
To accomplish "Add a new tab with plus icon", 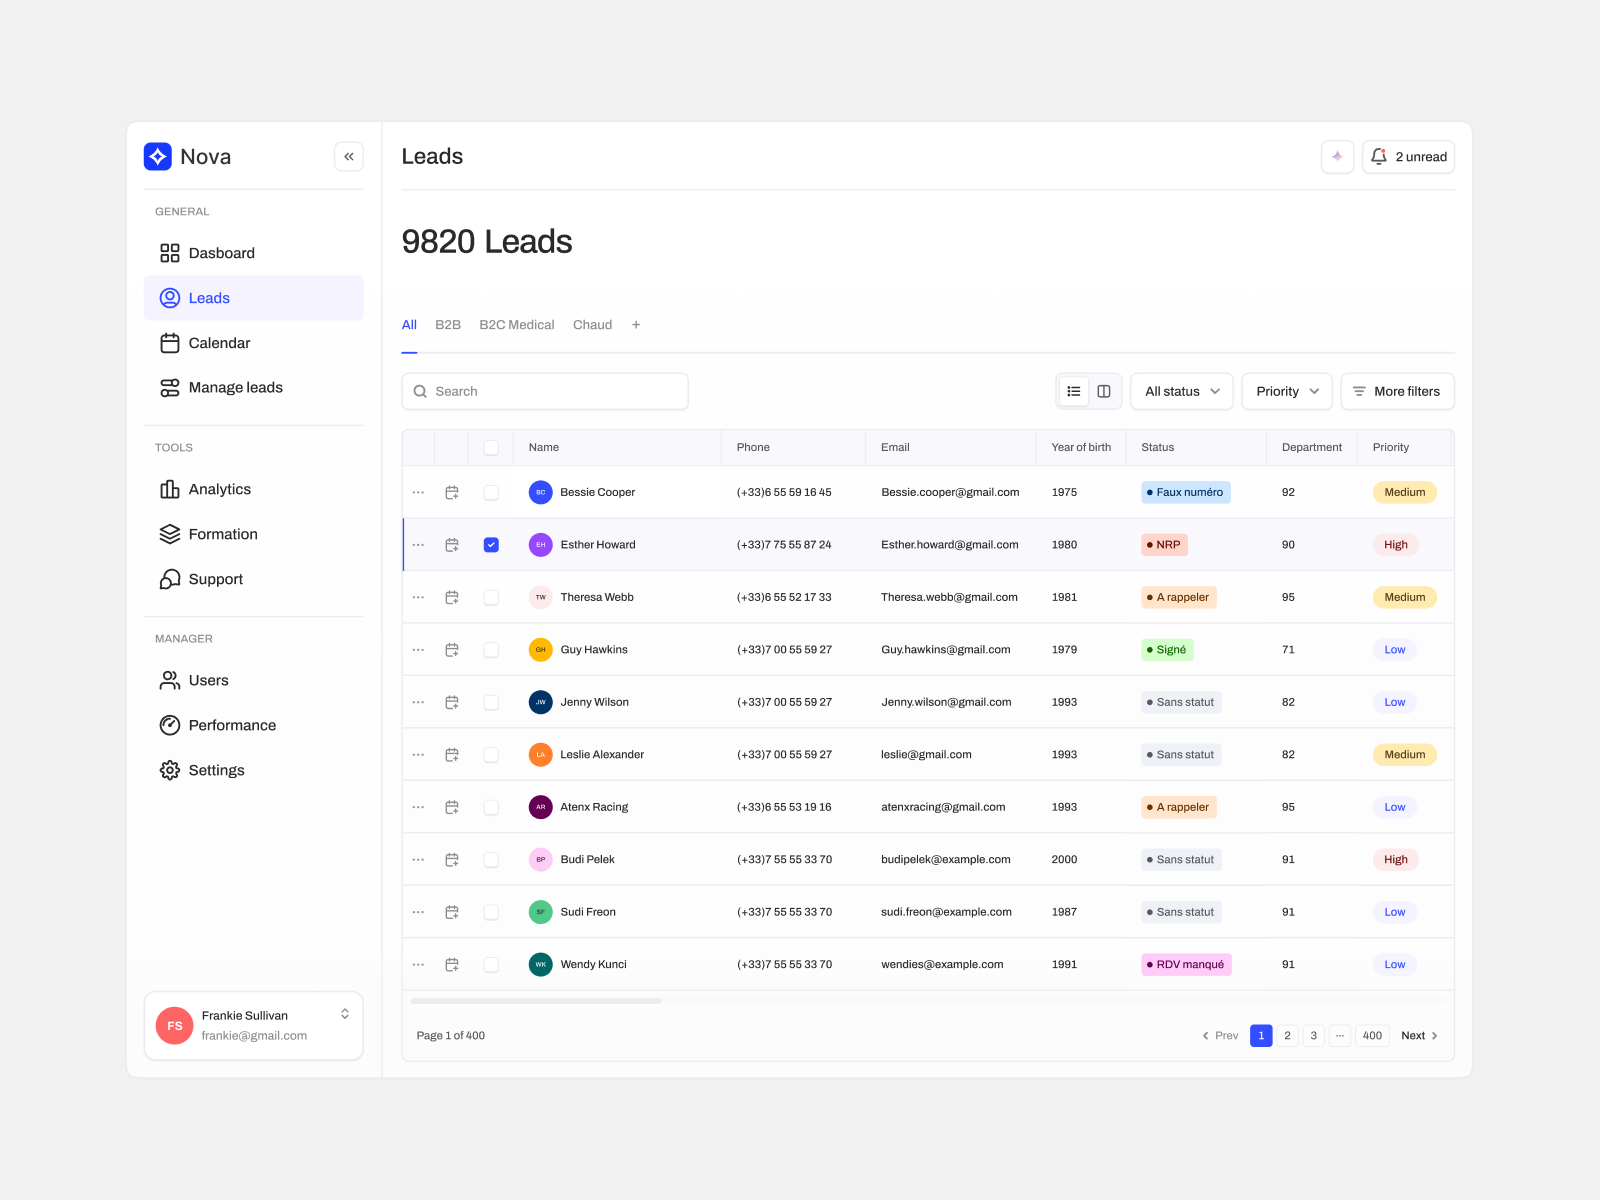I will 636,325.
